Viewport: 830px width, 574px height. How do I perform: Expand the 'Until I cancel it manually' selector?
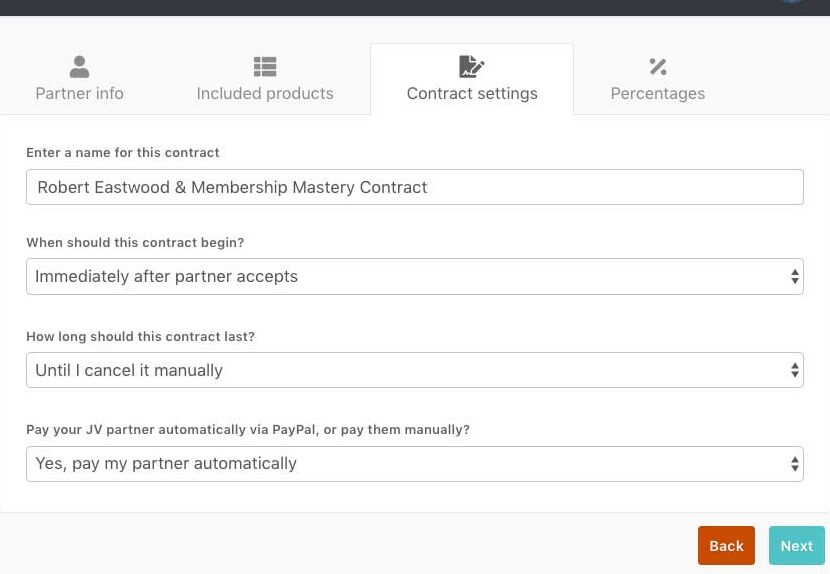(x=400, y=370)
